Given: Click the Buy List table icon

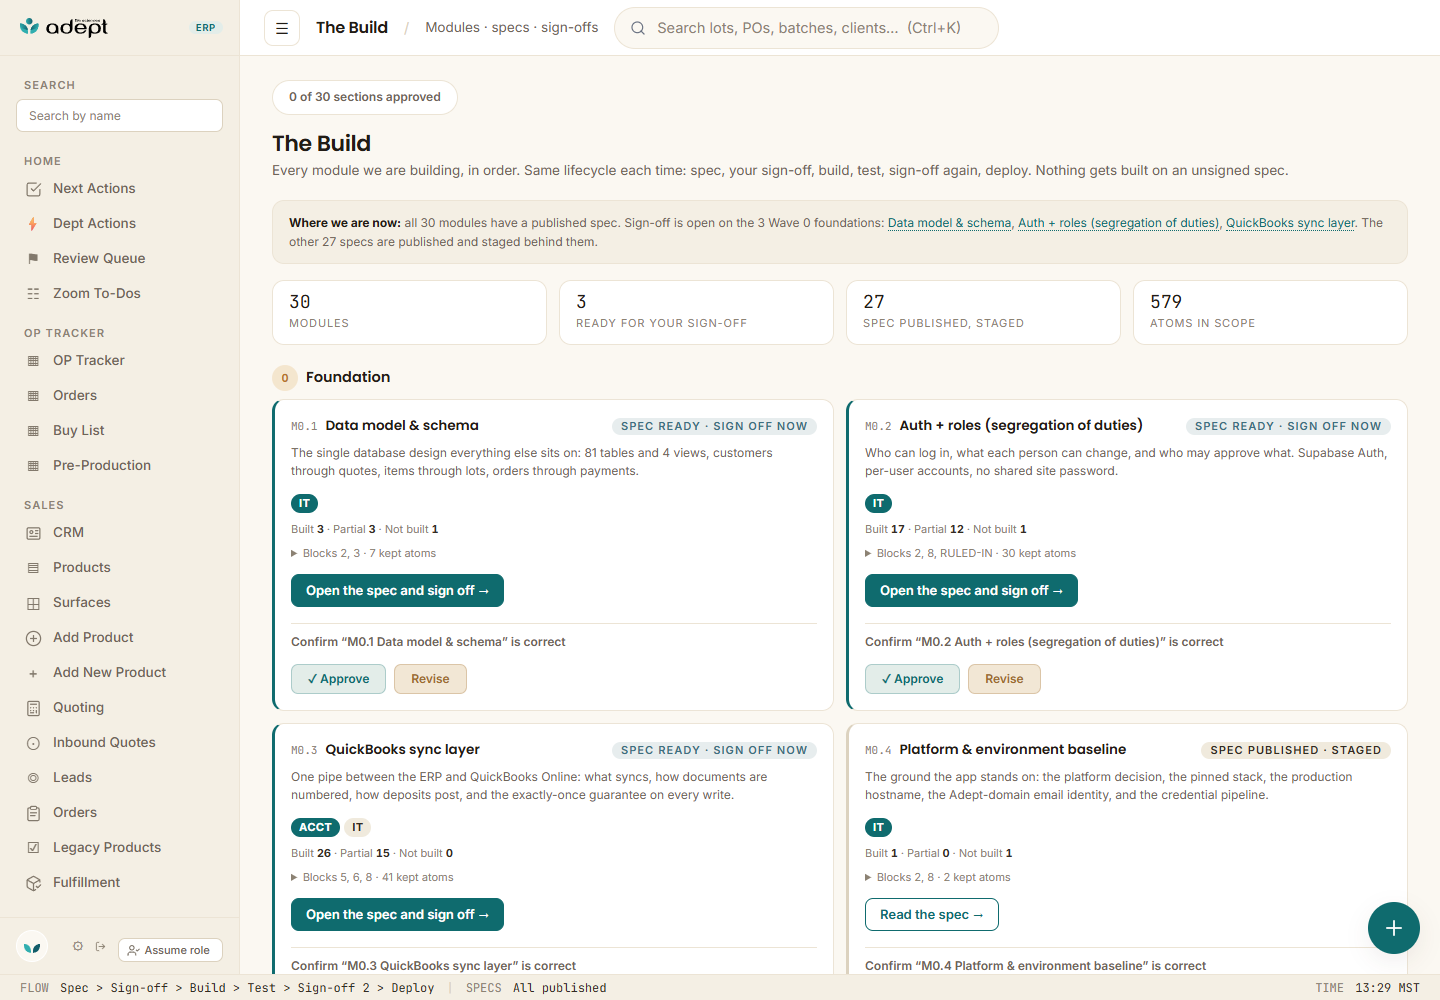Looking at the screenshot, I should coord(33,431).
